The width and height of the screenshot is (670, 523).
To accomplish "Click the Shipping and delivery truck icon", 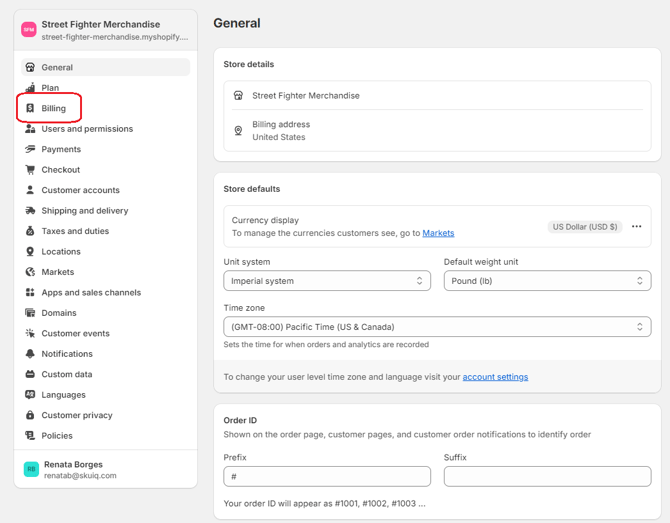I will point(30,210).
